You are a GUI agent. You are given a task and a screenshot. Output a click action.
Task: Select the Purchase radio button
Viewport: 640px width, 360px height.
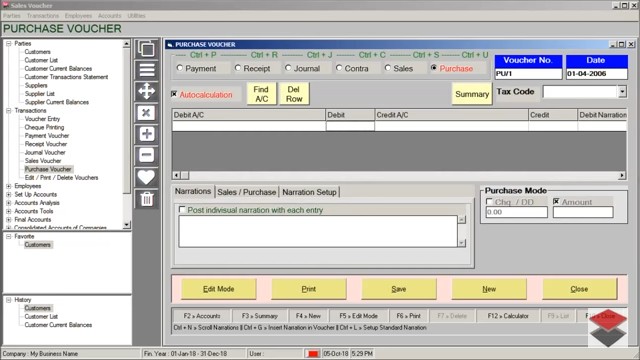click(x=434, y=68)
